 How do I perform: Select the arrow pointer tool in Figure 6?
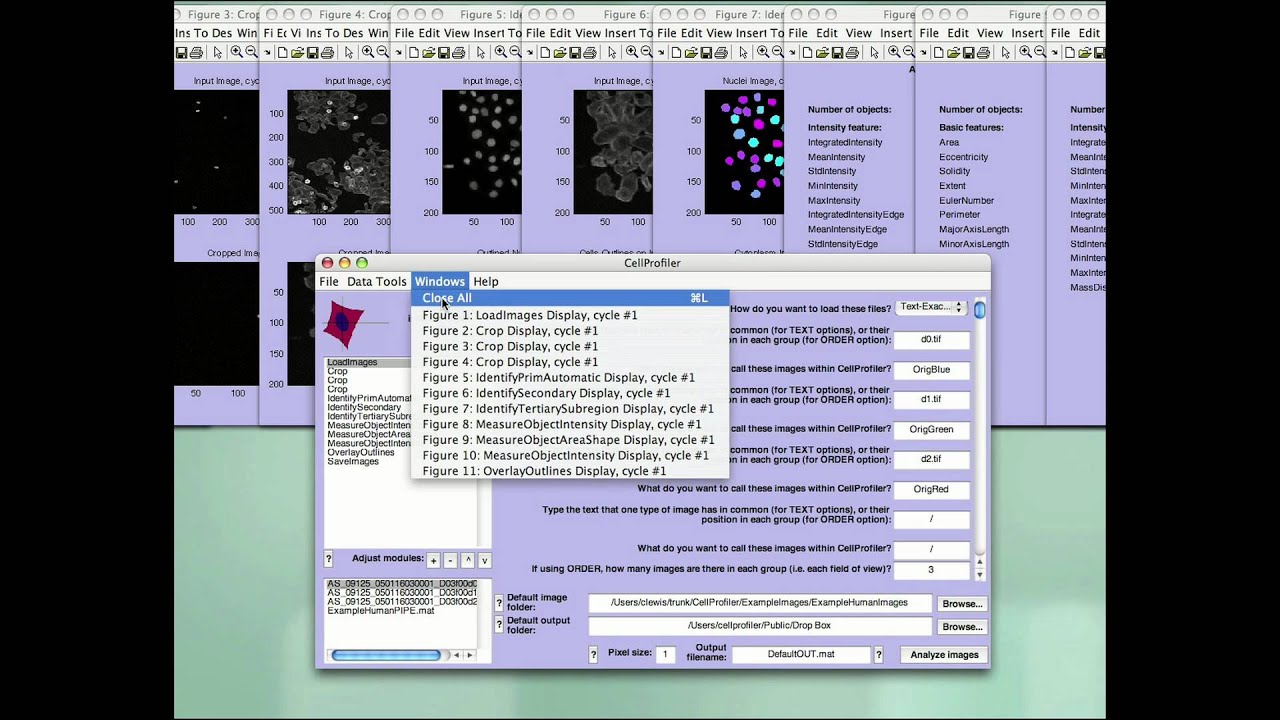(x=612, y=52)
